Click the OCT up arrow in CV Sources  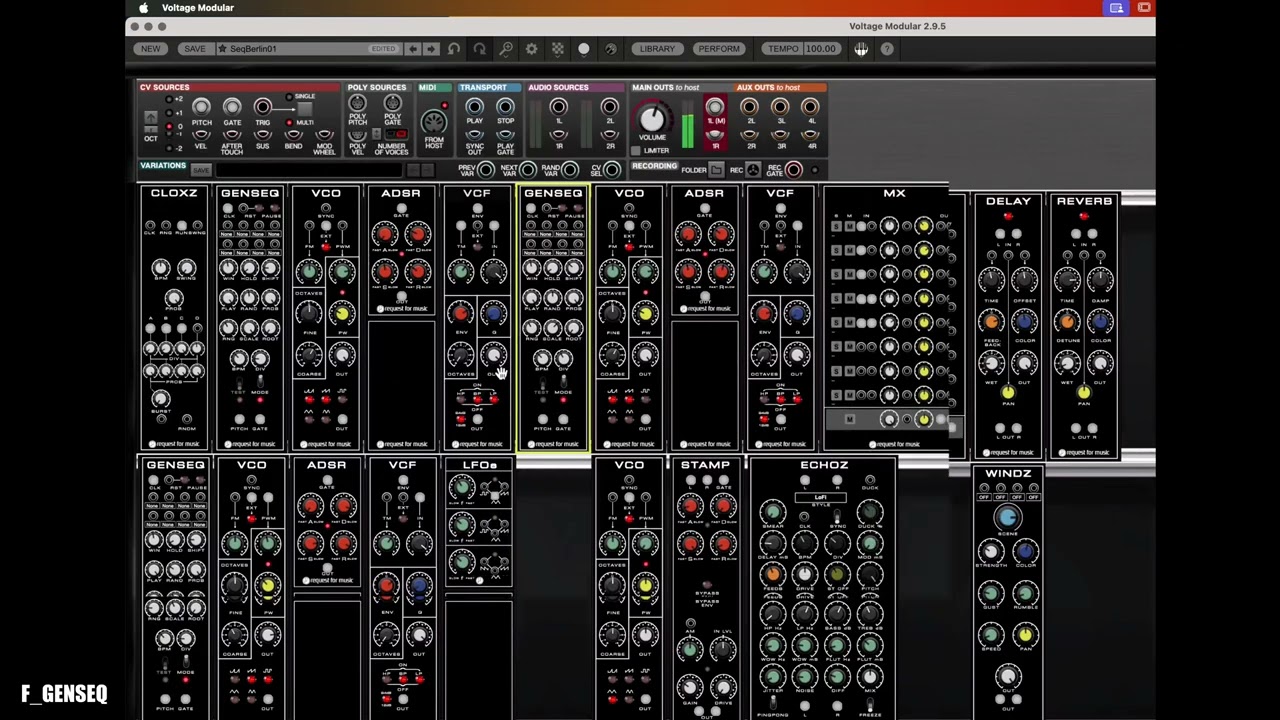pyautogui.click(x=151, y=118)
